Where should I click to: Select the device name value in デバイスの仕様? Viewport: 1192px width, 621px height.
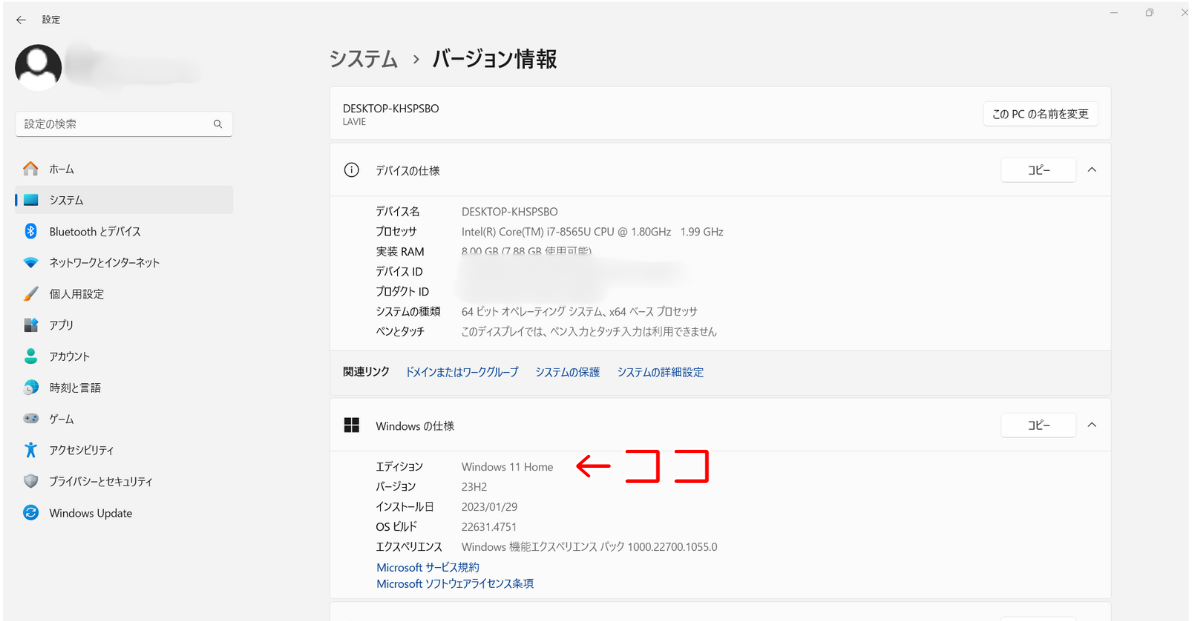click(x=509, y=211)
